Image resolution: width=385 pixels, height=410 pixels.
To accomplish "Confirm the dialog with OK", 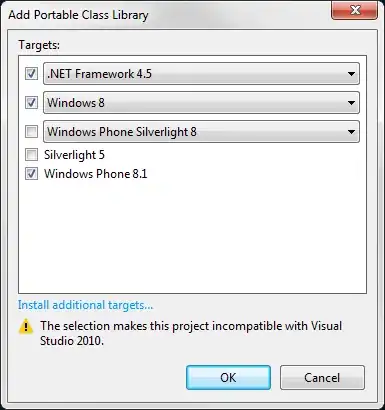I will pos(228,378).
